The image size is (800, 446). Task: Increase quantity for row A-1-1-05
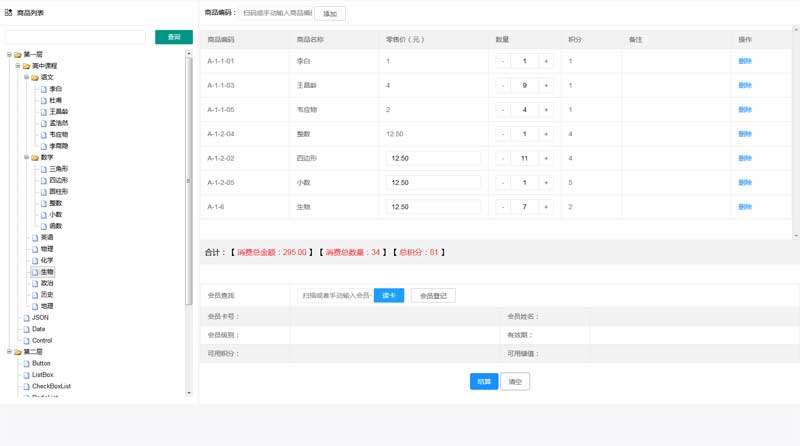(546, 110)
